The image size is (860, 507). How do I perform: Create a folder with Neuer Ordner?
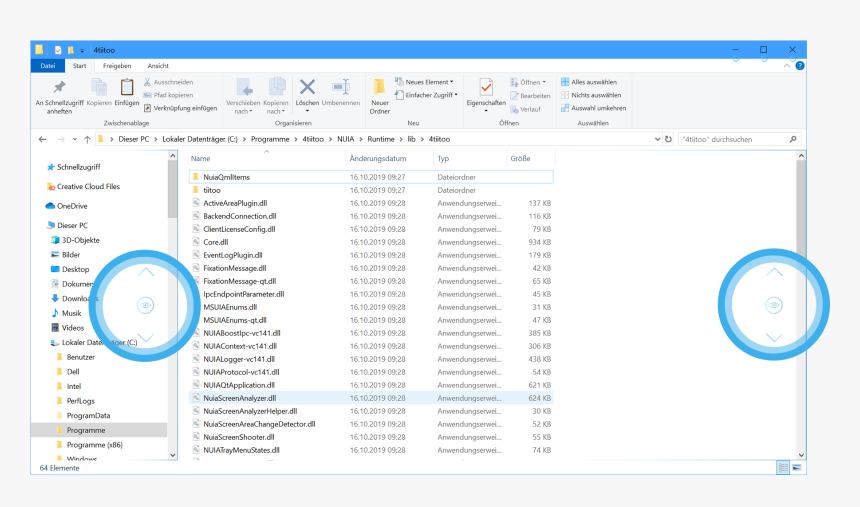[x=380, y=96]
